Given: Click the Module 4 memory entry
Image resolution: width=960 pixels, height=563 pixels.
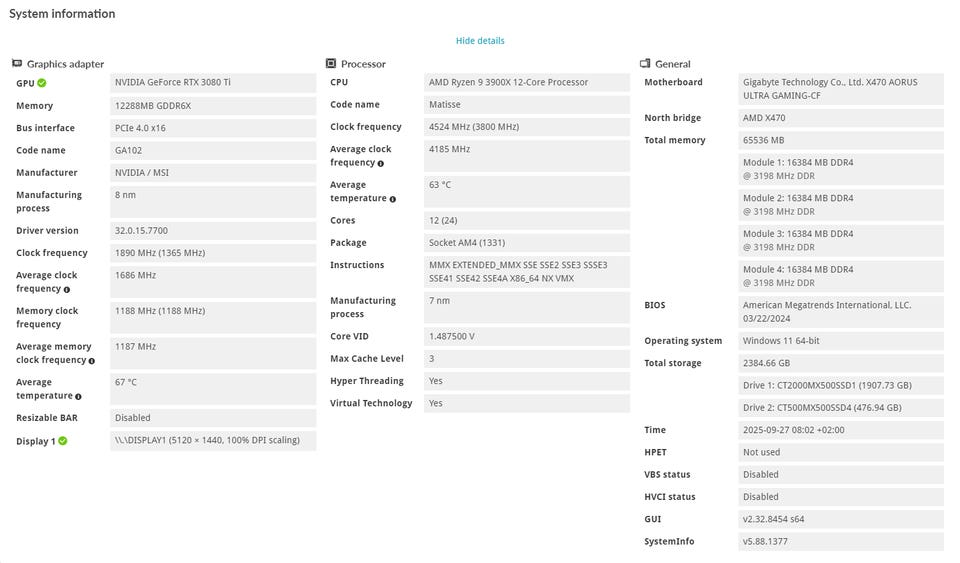Looking at the screenshot, I should [841, 276].
